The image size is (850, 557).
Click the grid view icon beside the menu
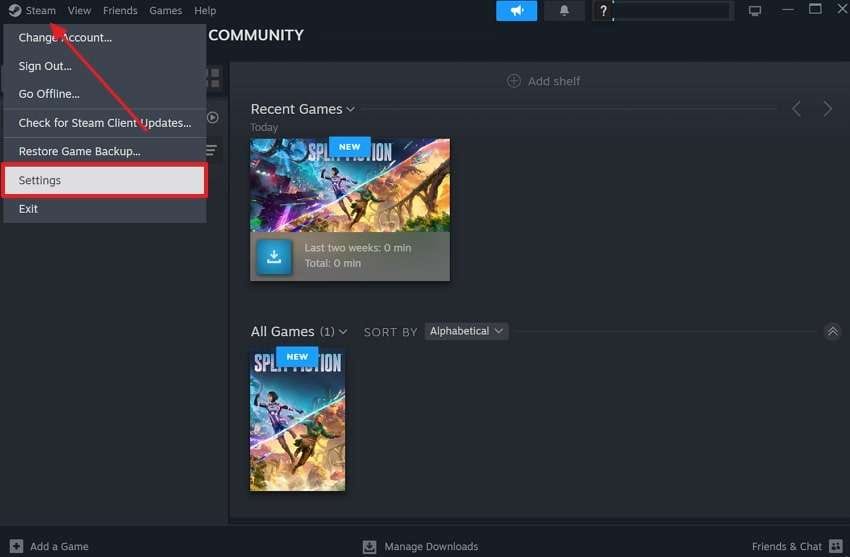tap(215, 78)
